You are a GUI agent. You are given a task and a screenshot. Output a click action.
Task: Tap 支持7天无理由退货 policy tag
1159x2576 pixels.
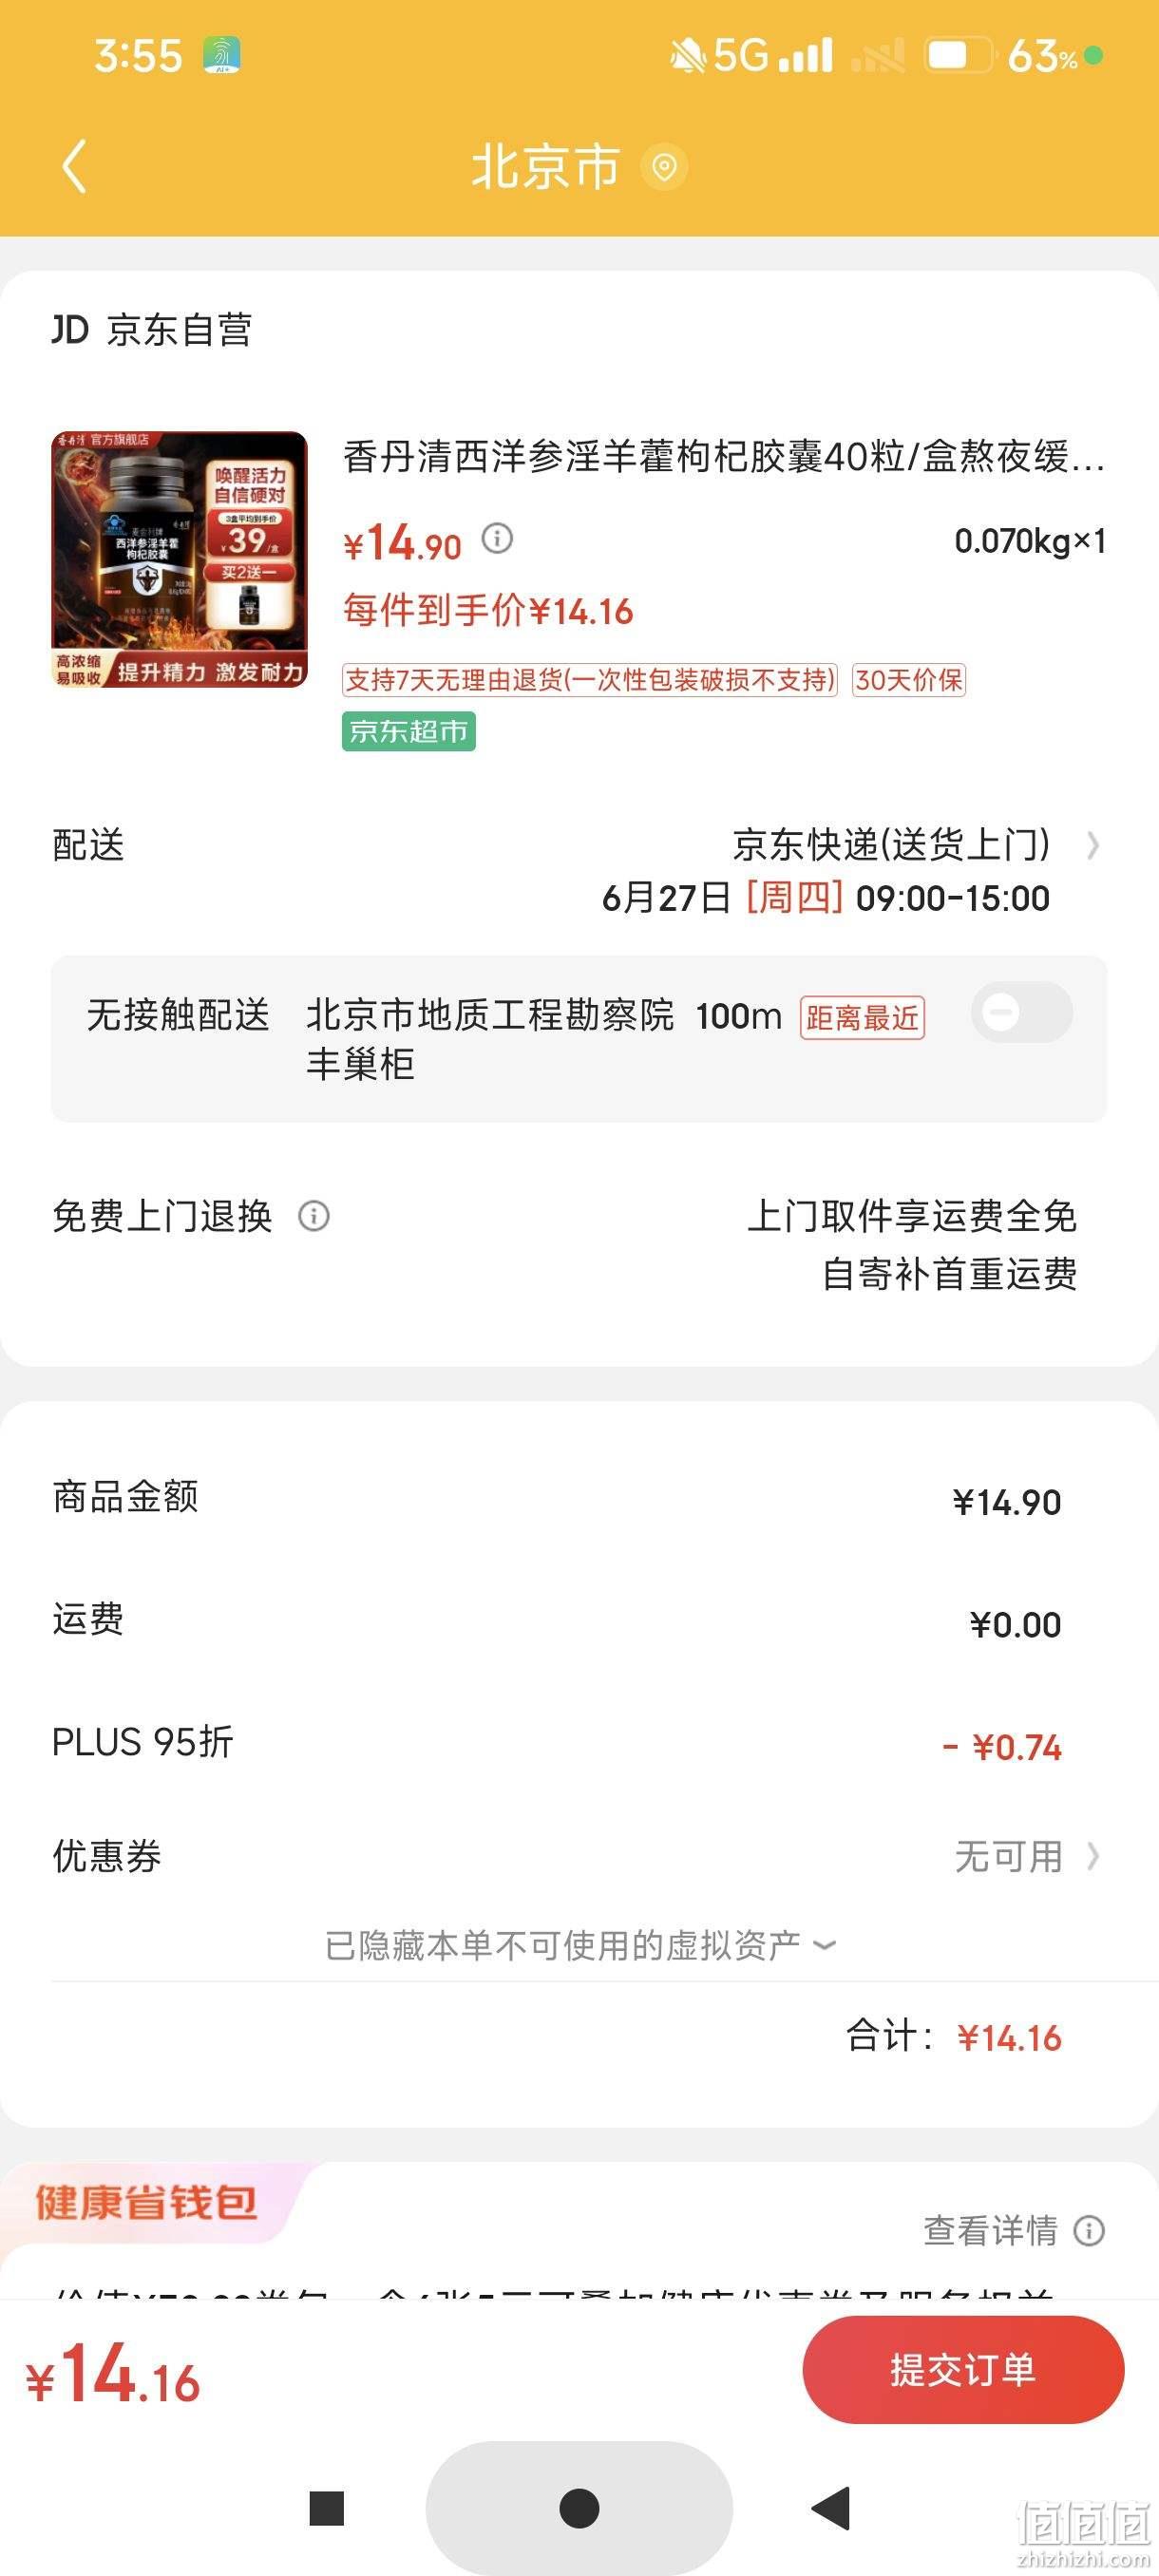tap(590, 680)
